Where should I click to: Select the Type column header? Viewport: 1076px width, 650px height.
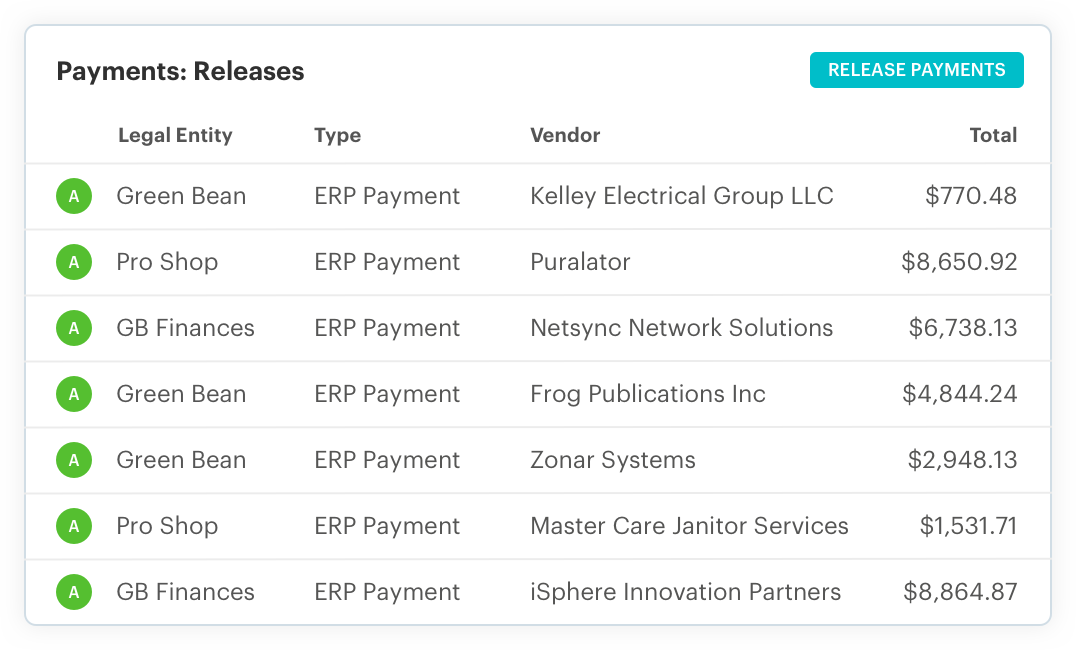click(337, 135)
